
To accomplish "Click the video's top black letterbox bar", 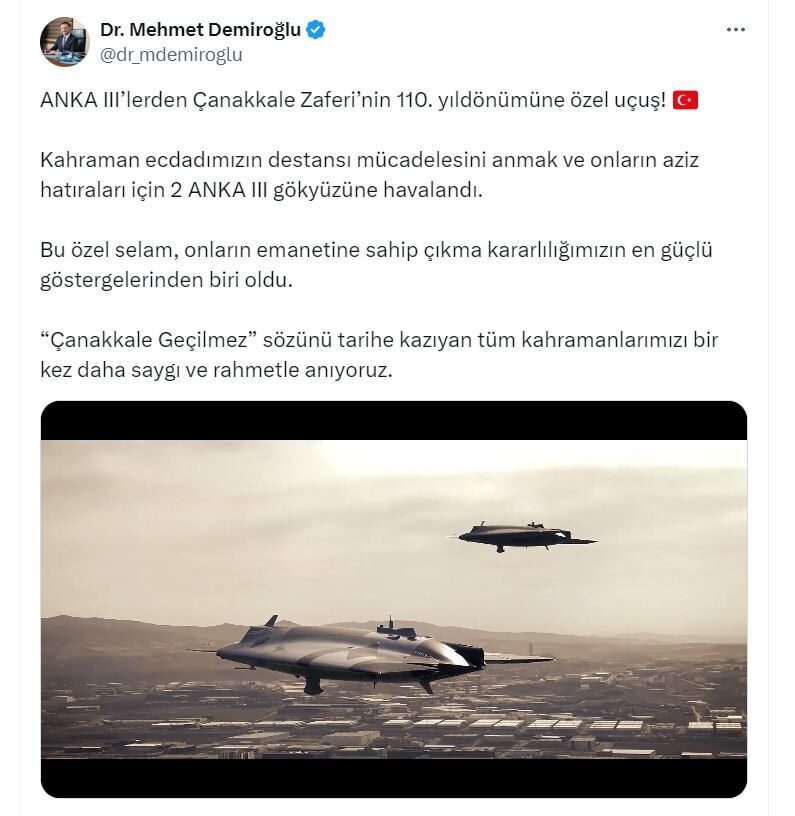I will (394, 421).
